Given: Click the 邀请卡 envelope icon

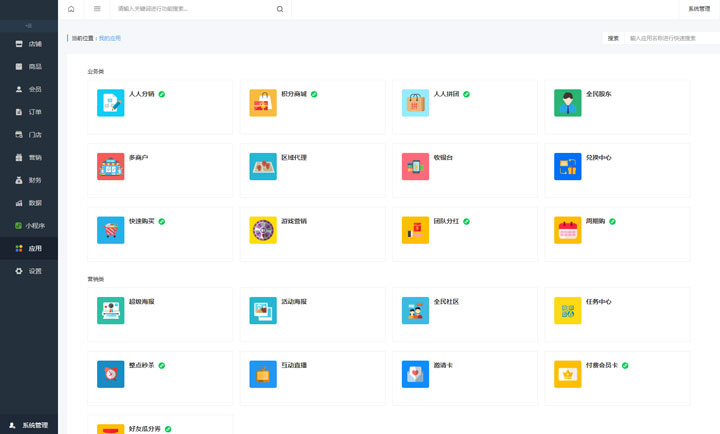Looking at the screenshot, I should [415, 374].
